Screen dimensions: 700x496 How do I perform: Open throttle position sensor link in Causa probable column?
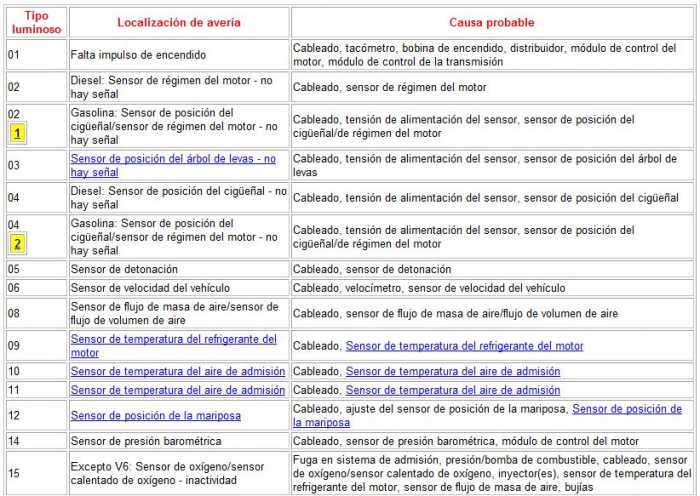(x=626, y=409)
